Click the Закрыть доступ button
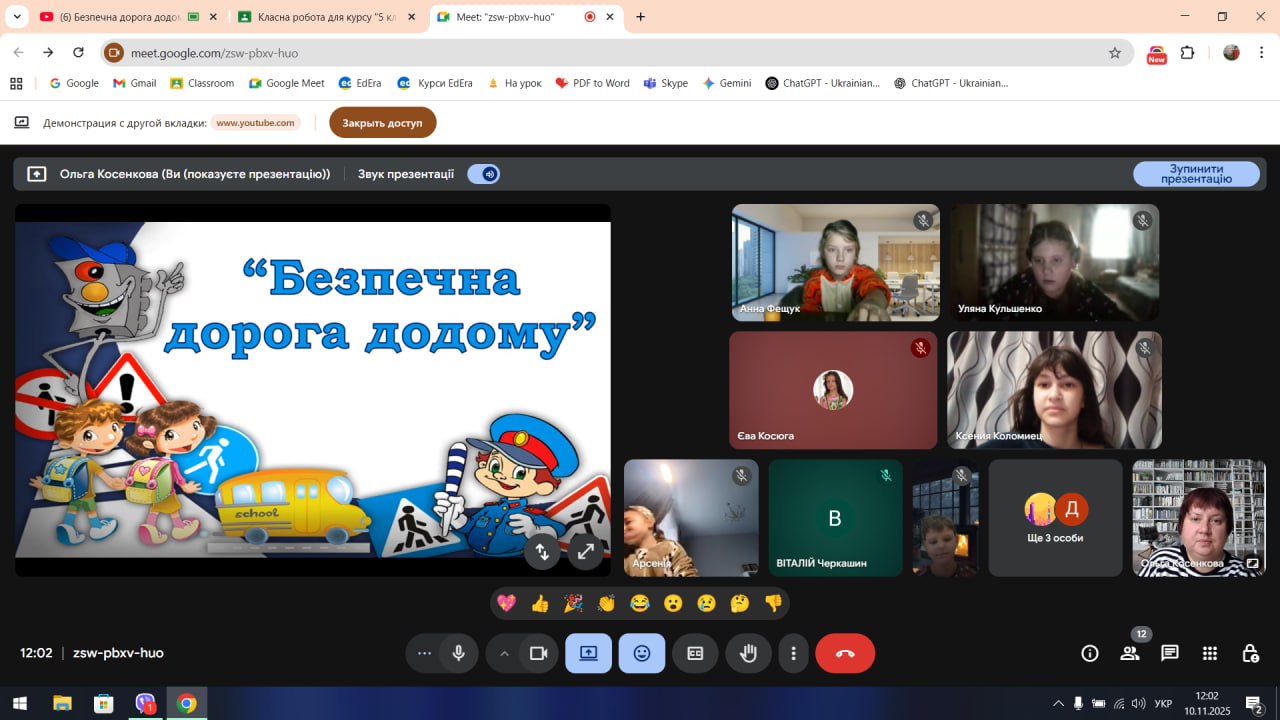The image size is (1280, 720). point(382,123)
